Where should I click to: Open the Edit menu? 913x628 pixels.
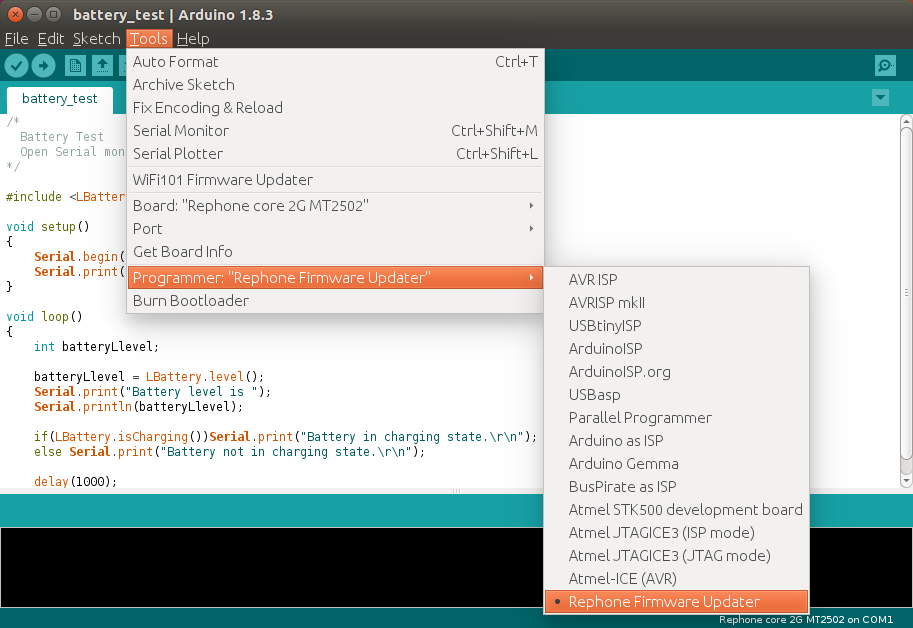51,38
